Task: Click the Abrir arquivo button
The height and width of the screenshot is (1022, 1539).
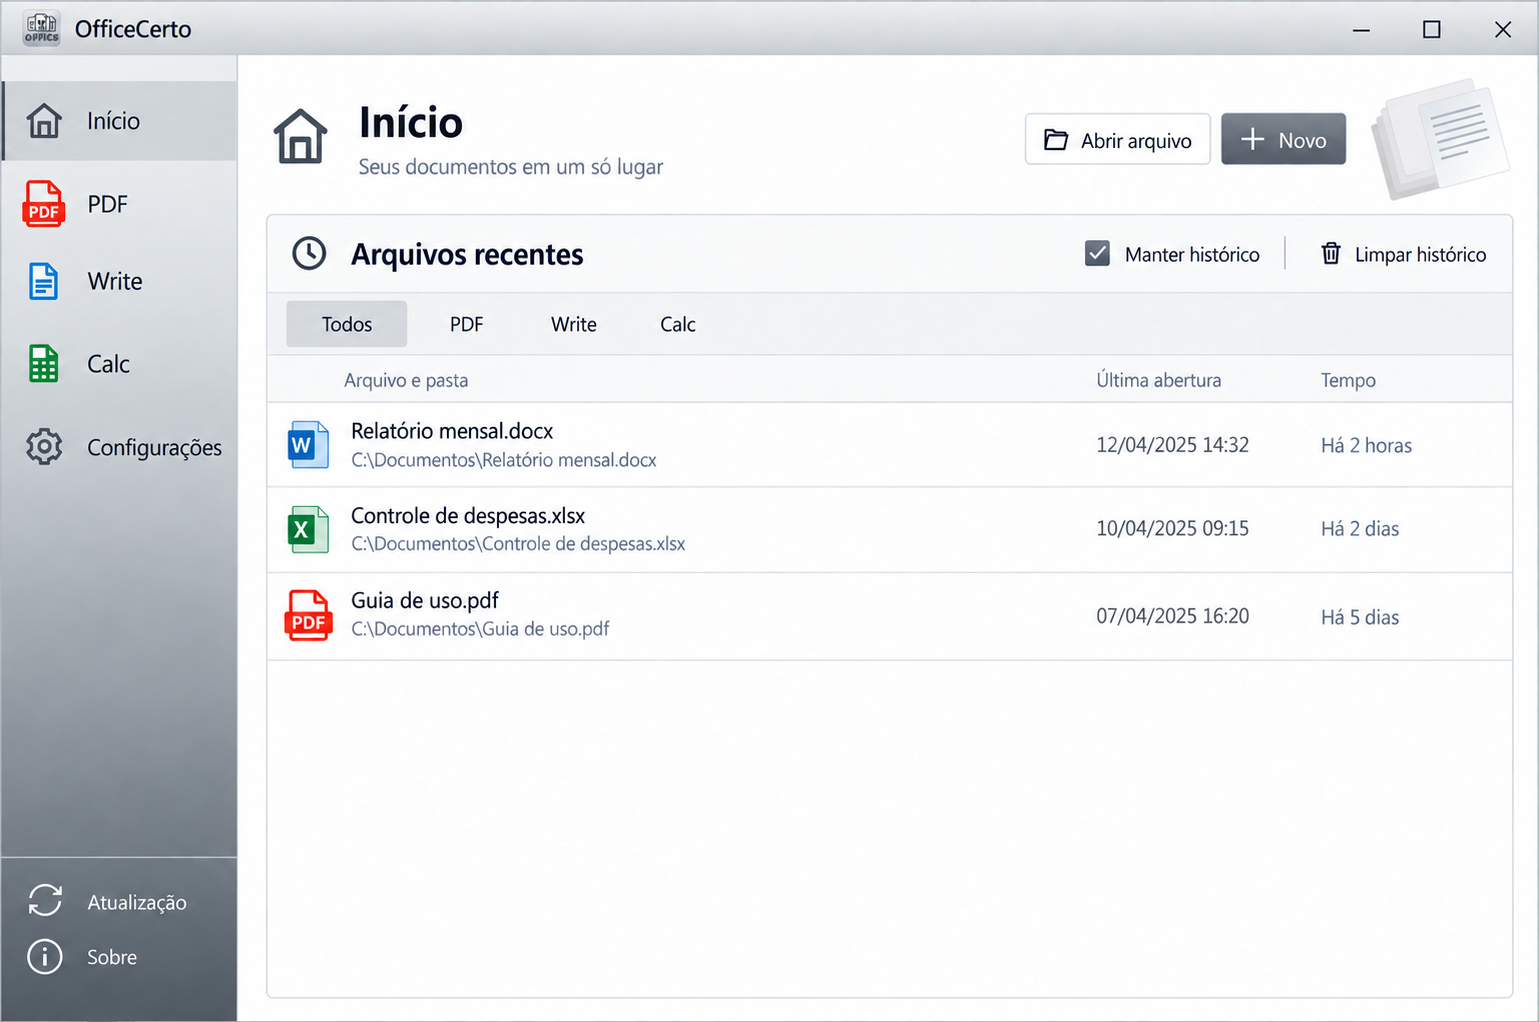Action: [x=1117, y=139]
